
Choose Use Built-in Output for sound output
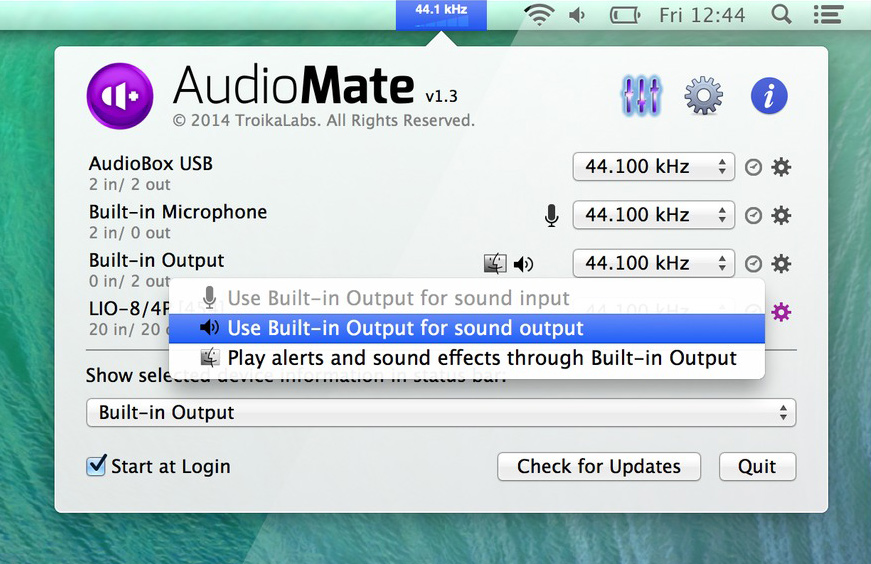467,328
